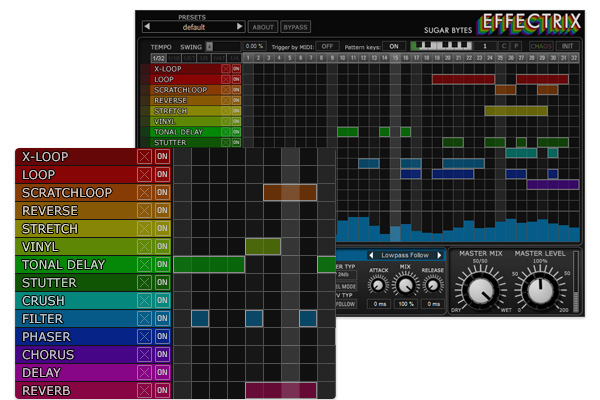Clear the CHORUS track with the X icon
This screenshot has height=400, width=600.
[x=144, y=354]
